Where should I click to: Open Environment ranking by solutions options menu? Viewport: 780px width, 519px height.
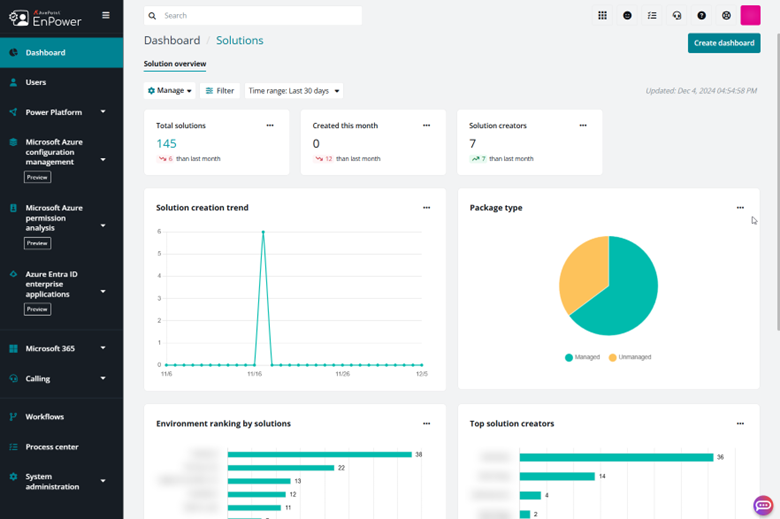click(426, 423)
